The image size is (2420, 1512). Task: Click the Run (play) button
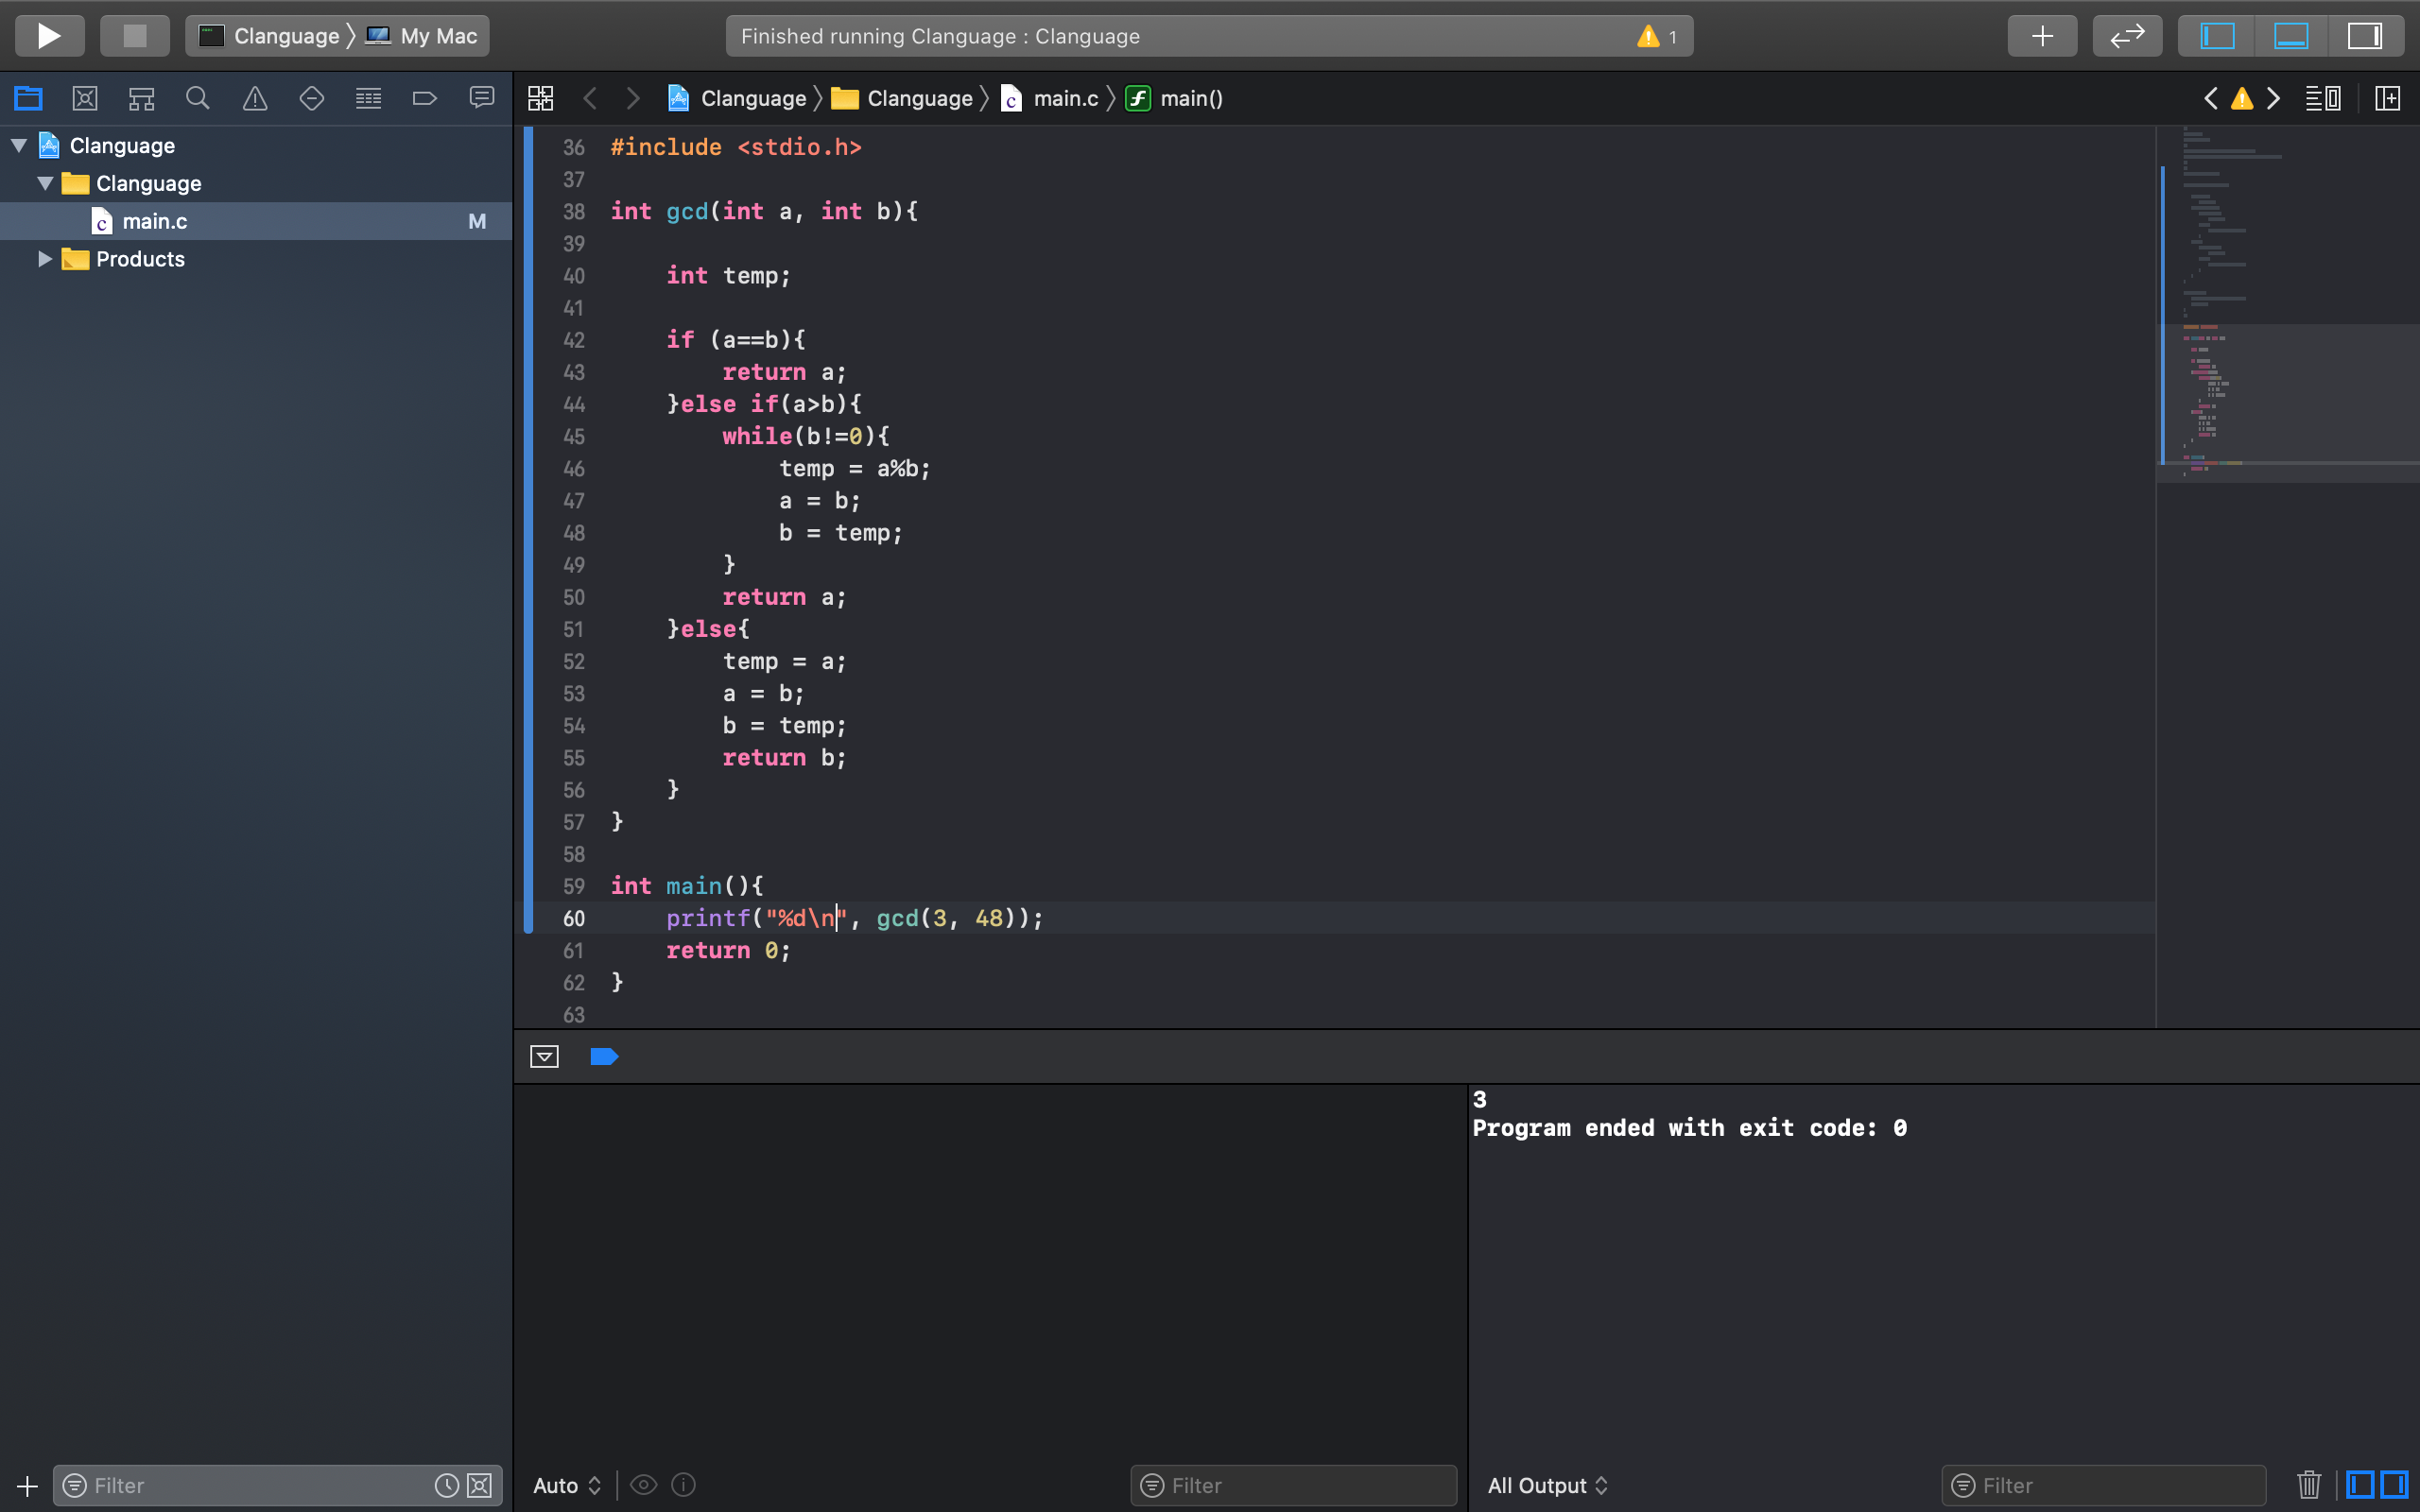(x=49, y=36)
